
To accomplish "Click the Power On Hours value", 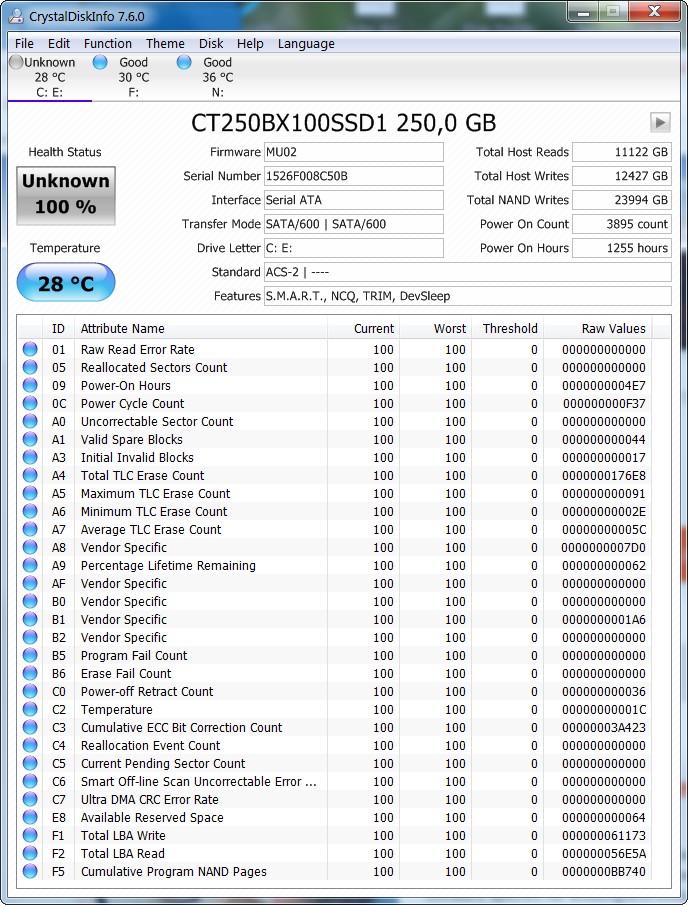I will coord(622,248).
